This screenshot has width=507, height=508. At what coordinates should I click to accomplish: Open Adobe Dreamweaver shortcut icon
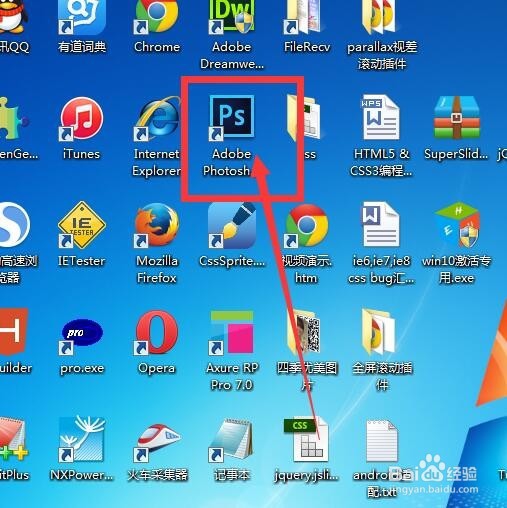pyautogui.click(x=232, y=17)
